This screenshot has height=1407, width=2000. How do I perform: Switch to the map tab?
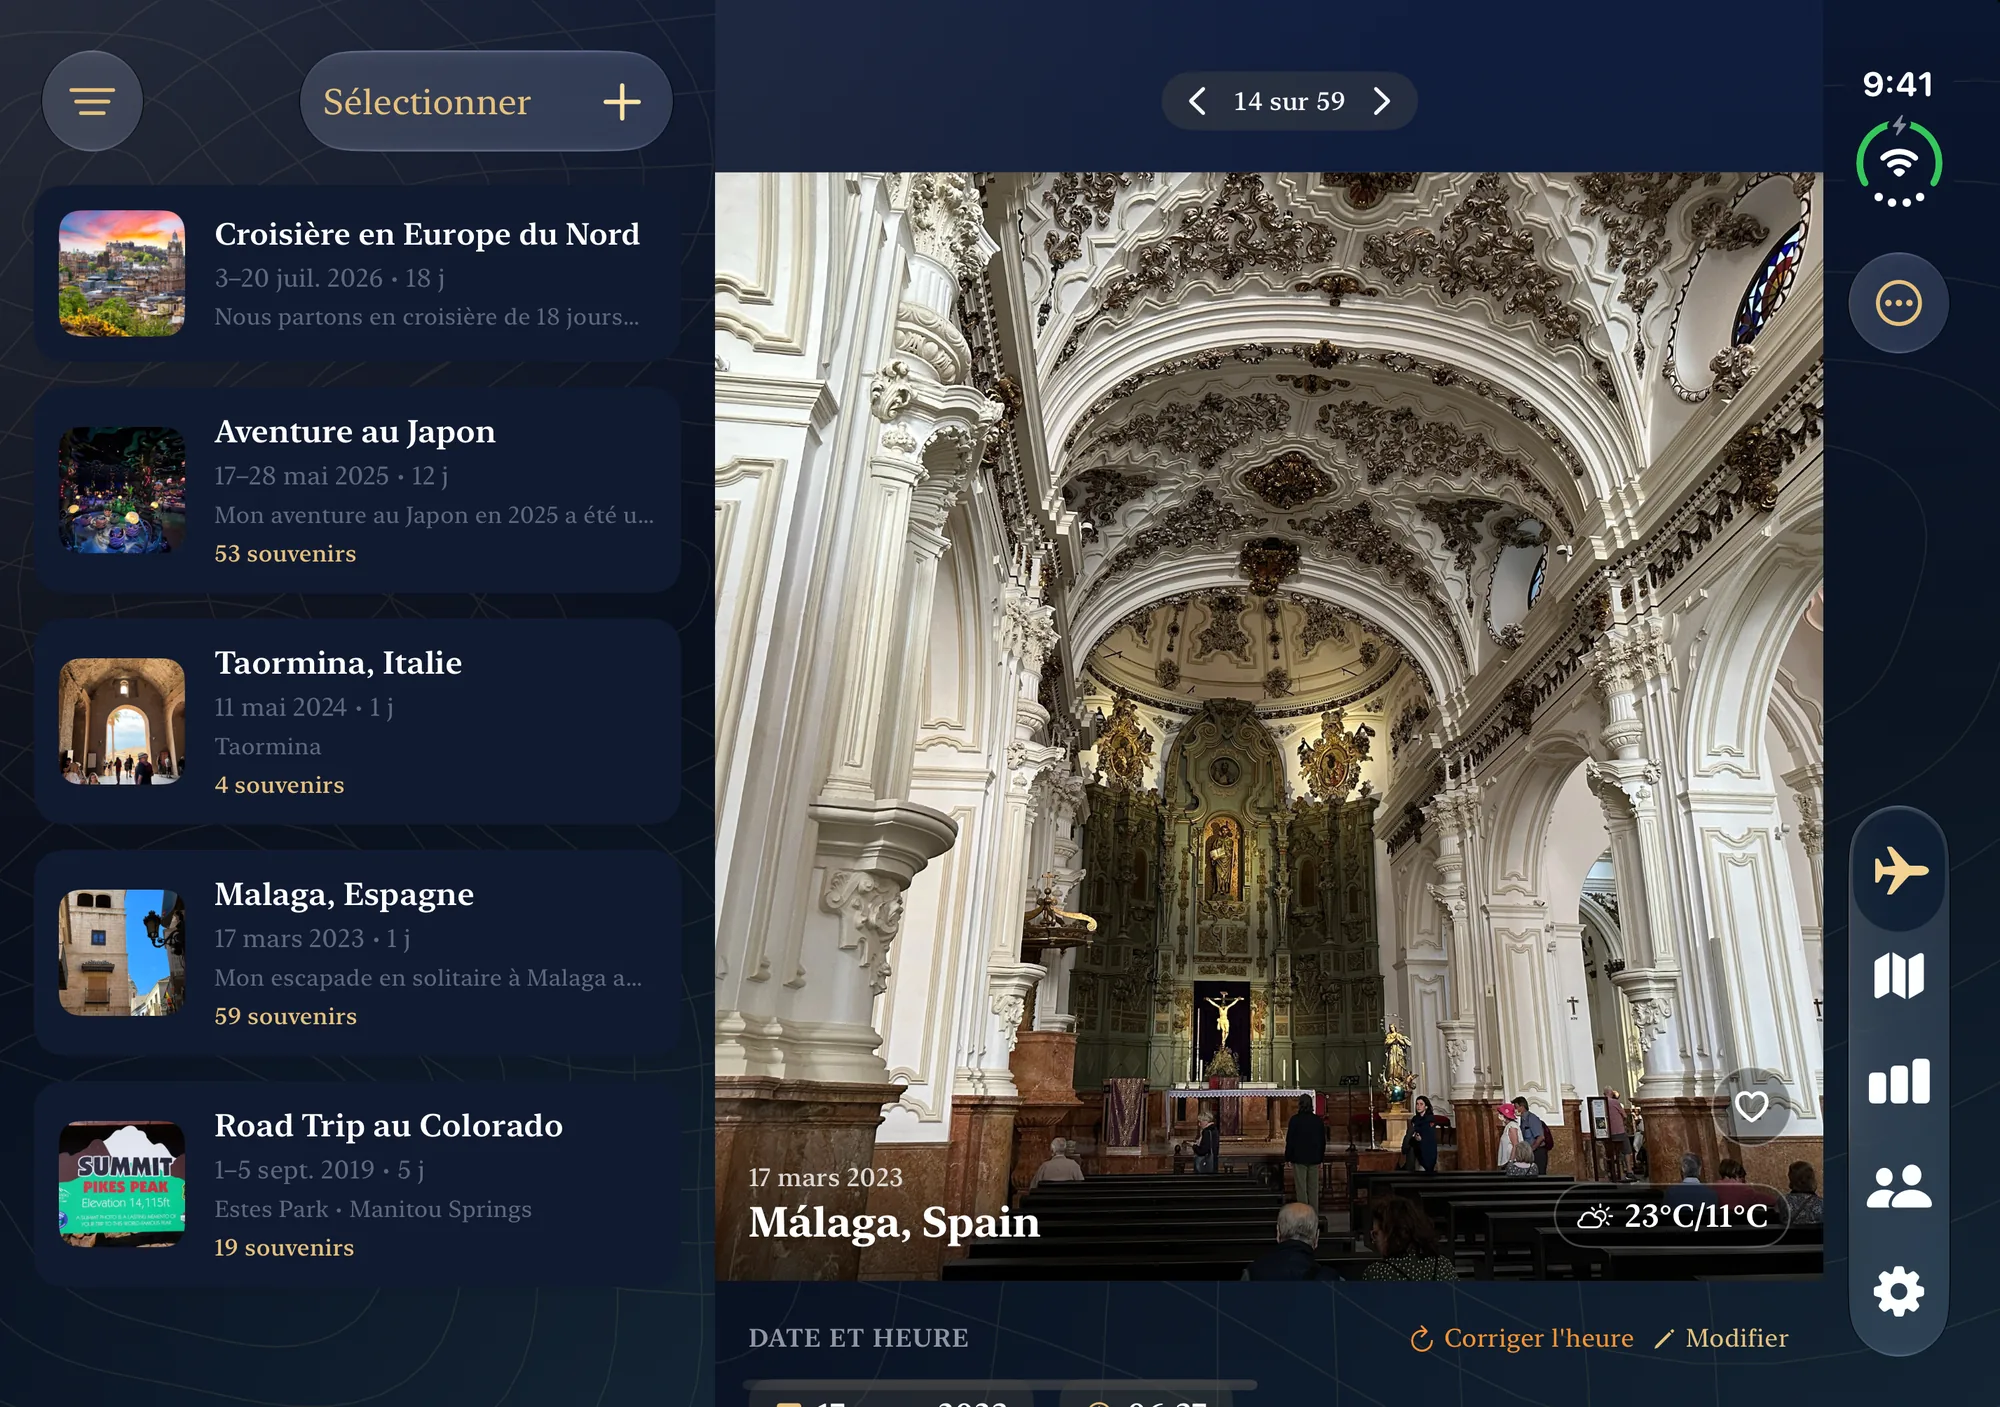(x=1898, y=976)
